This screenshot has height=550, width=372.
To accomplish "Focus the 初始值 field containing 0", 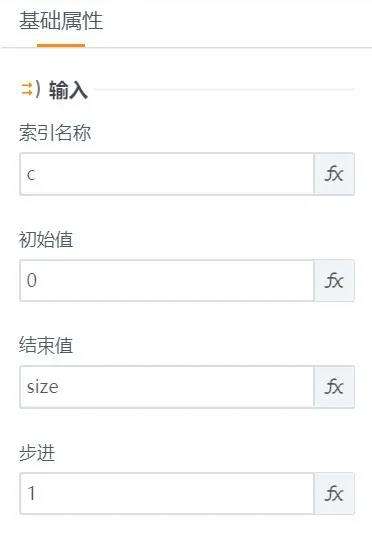I will click(x=167, y=281).
